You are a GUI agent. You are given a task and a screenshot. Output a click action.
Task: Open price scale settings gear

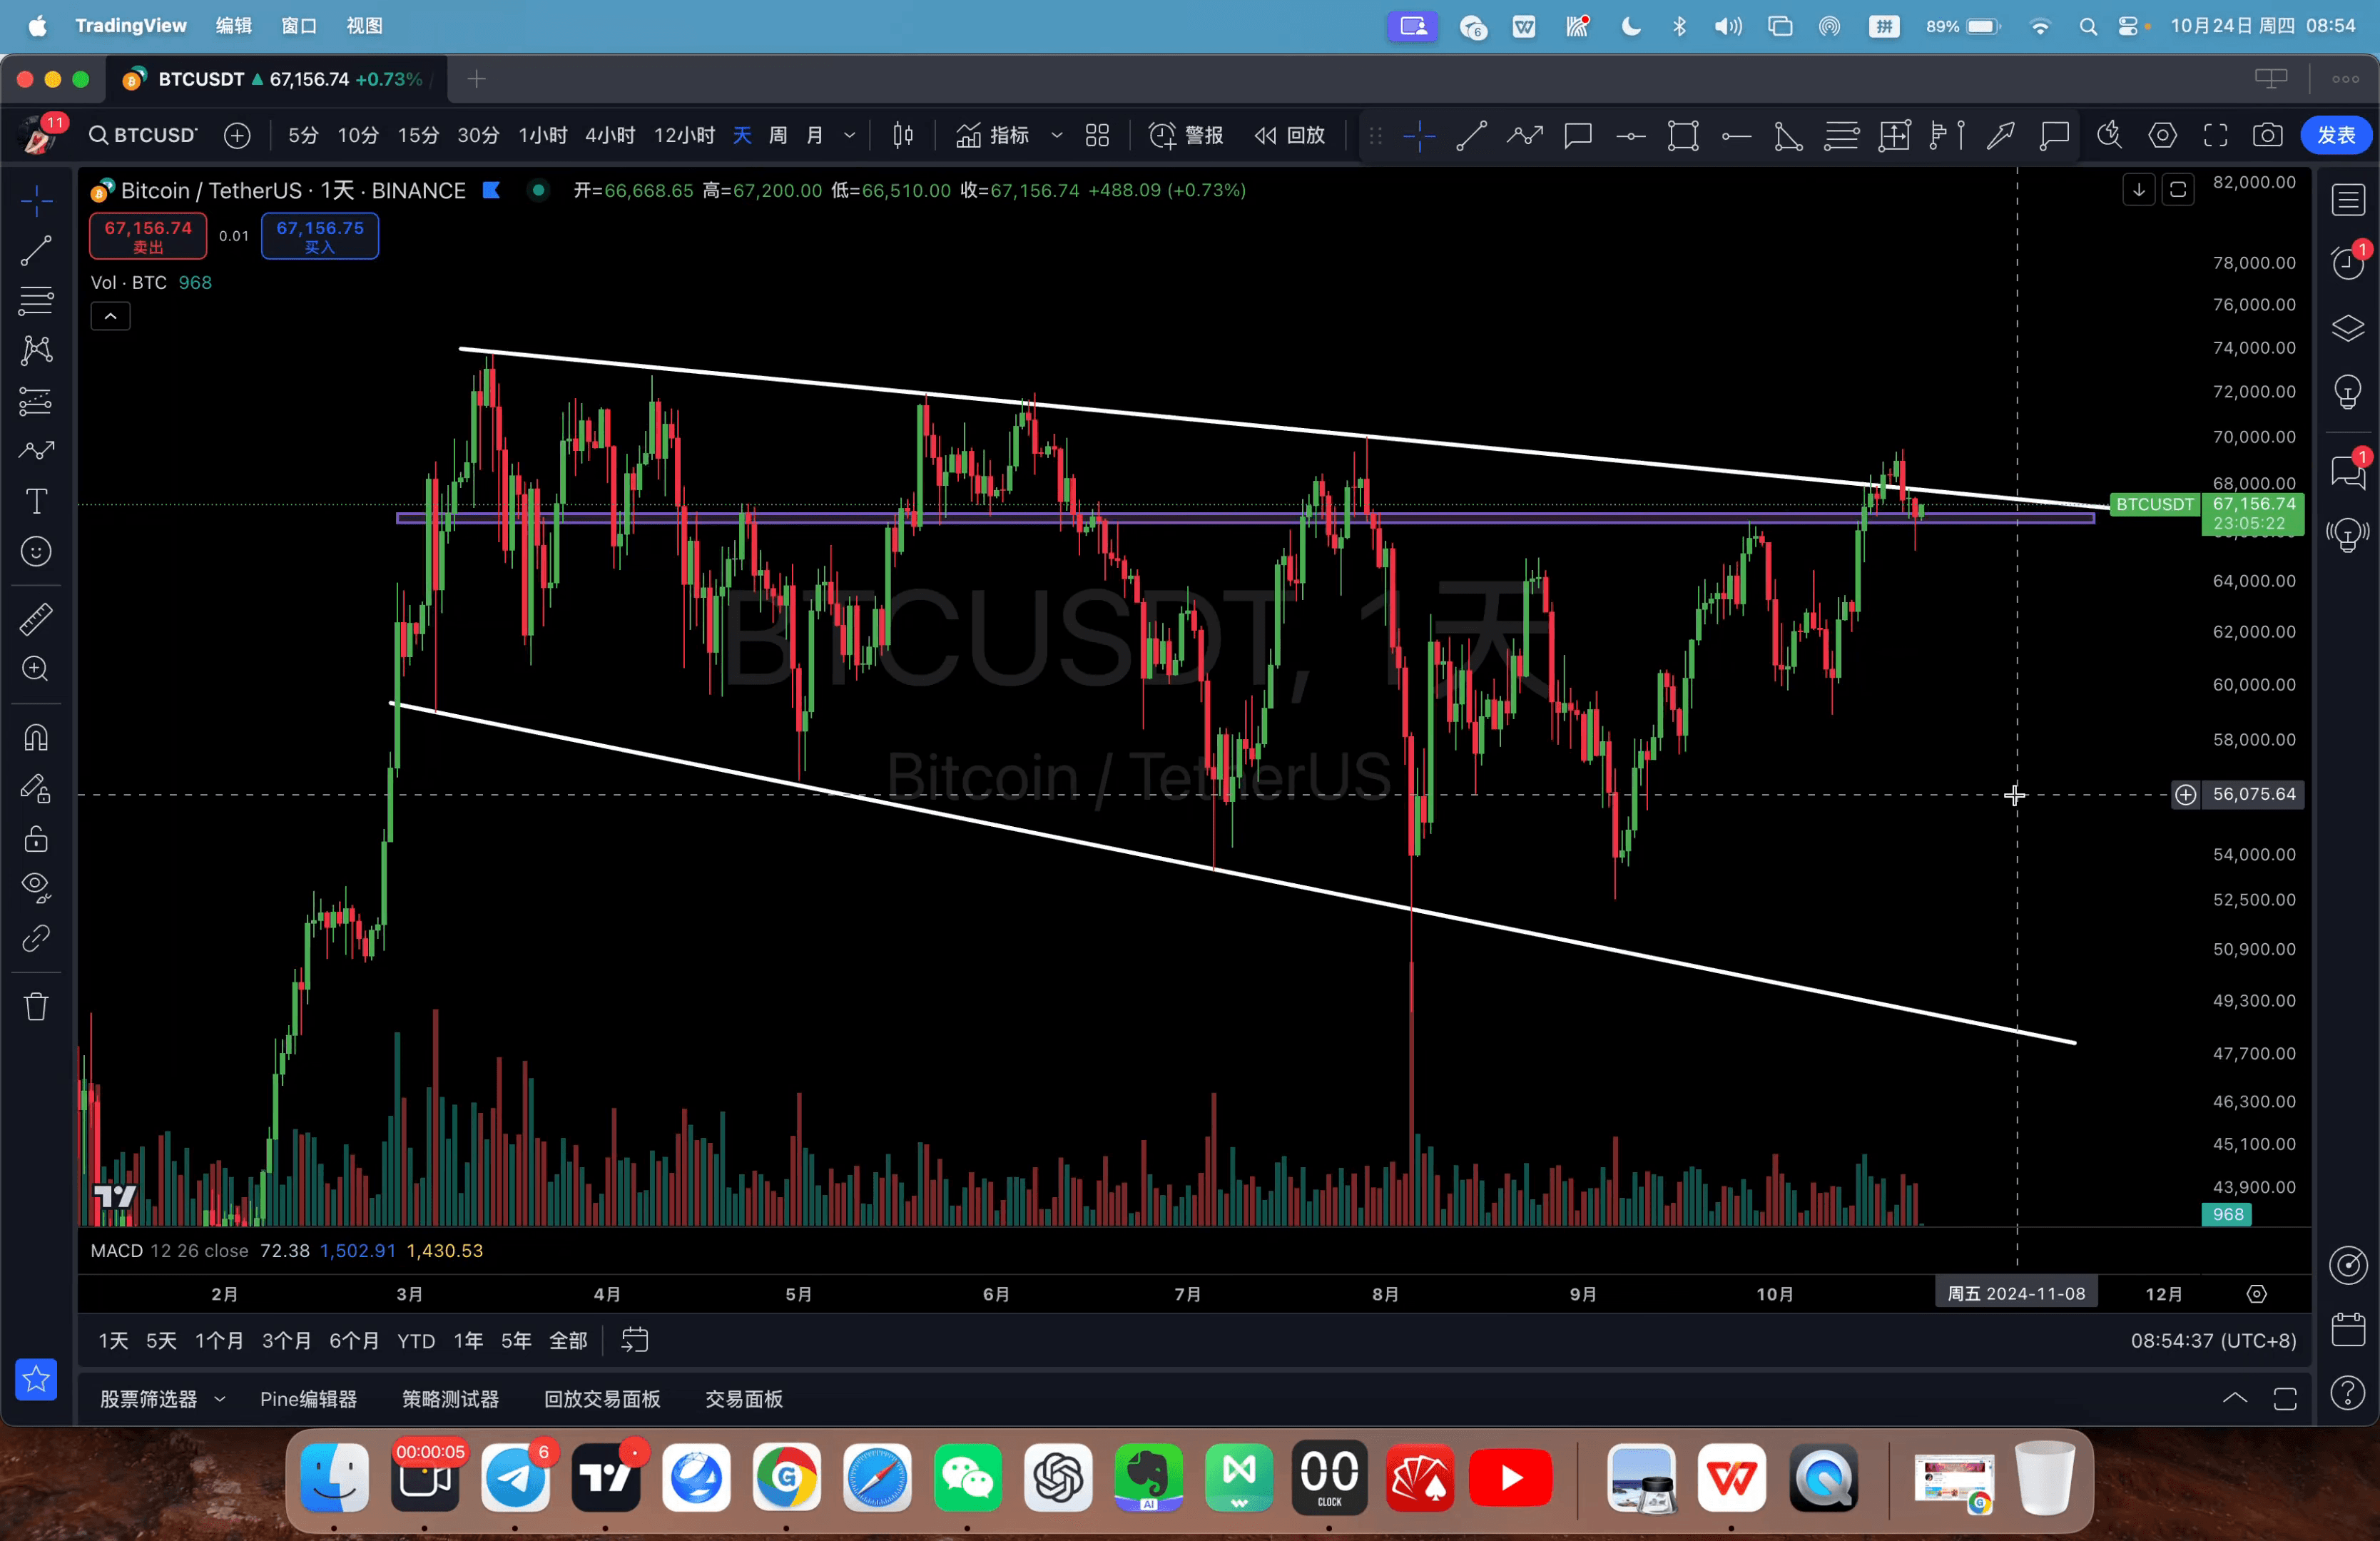2257,1294
